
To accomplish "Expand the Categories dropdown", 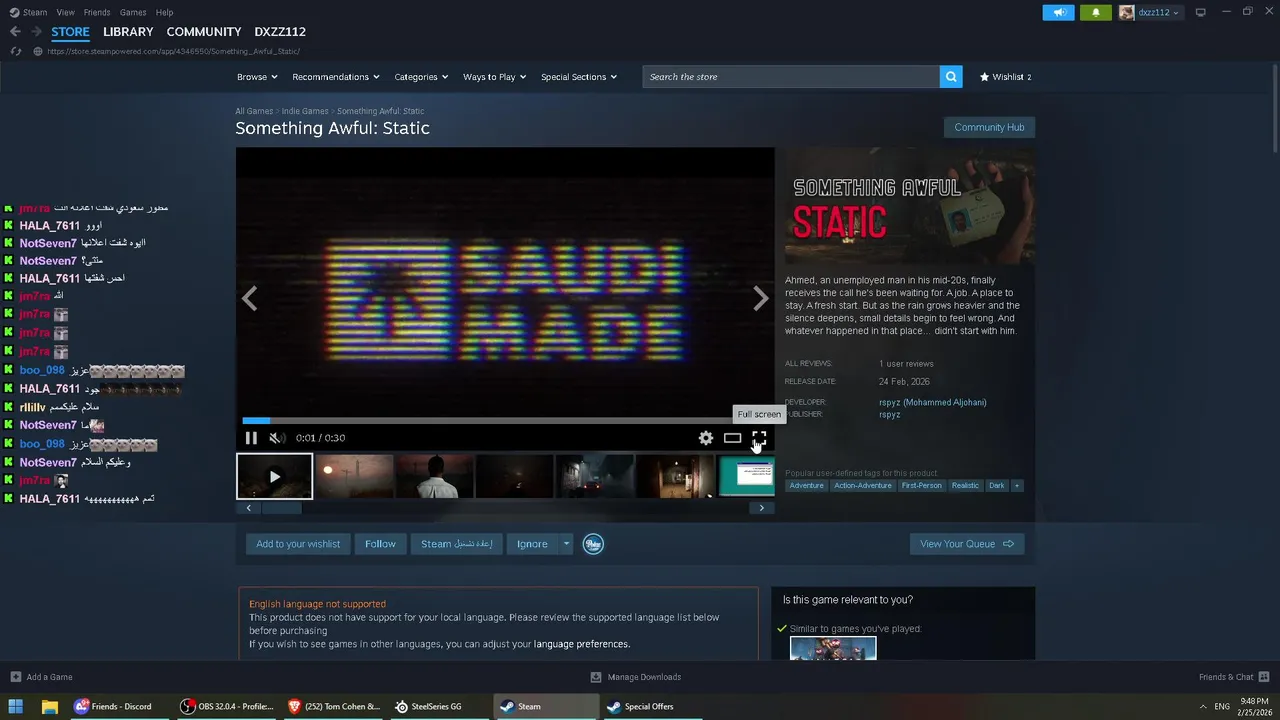I will click(x=421, y=77).
